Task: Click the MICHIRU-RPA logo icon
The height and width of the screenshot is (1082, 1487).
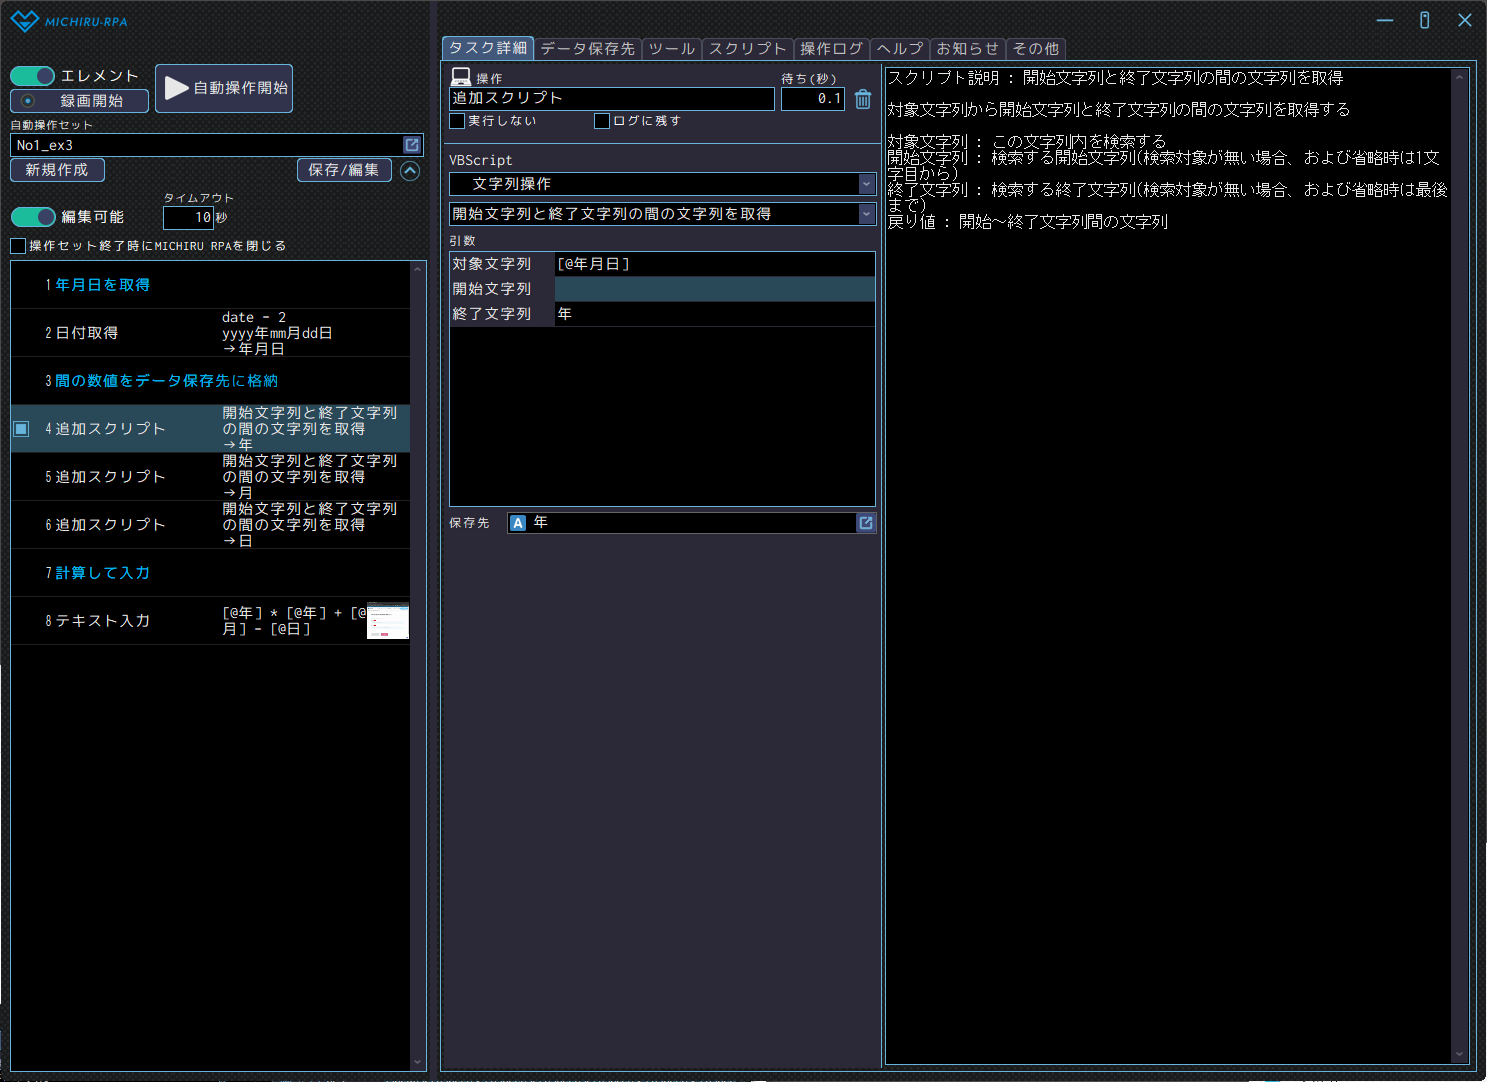Action: 24,21
